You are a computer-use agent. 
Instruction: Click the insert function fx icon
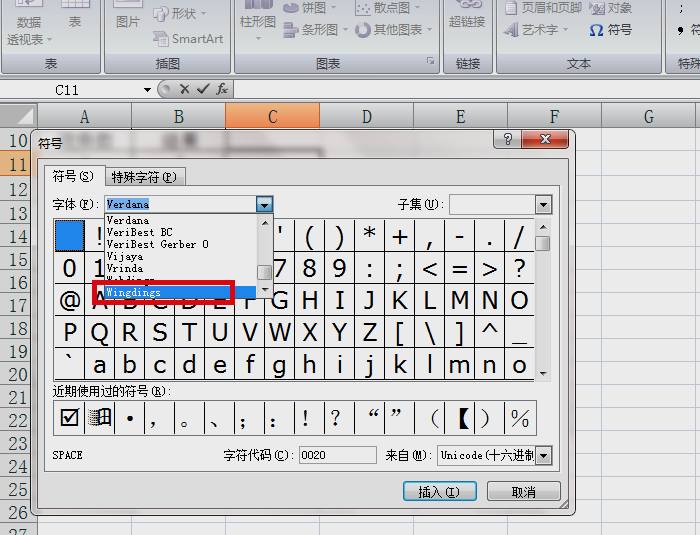tap(222, 89)
